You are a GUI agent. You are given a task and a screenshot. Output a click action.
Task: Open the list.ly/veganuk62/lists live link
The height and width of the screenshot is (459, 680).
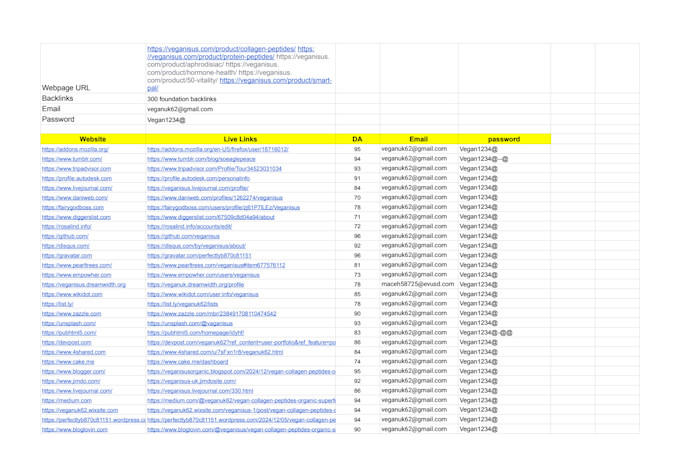click(183, 304)
